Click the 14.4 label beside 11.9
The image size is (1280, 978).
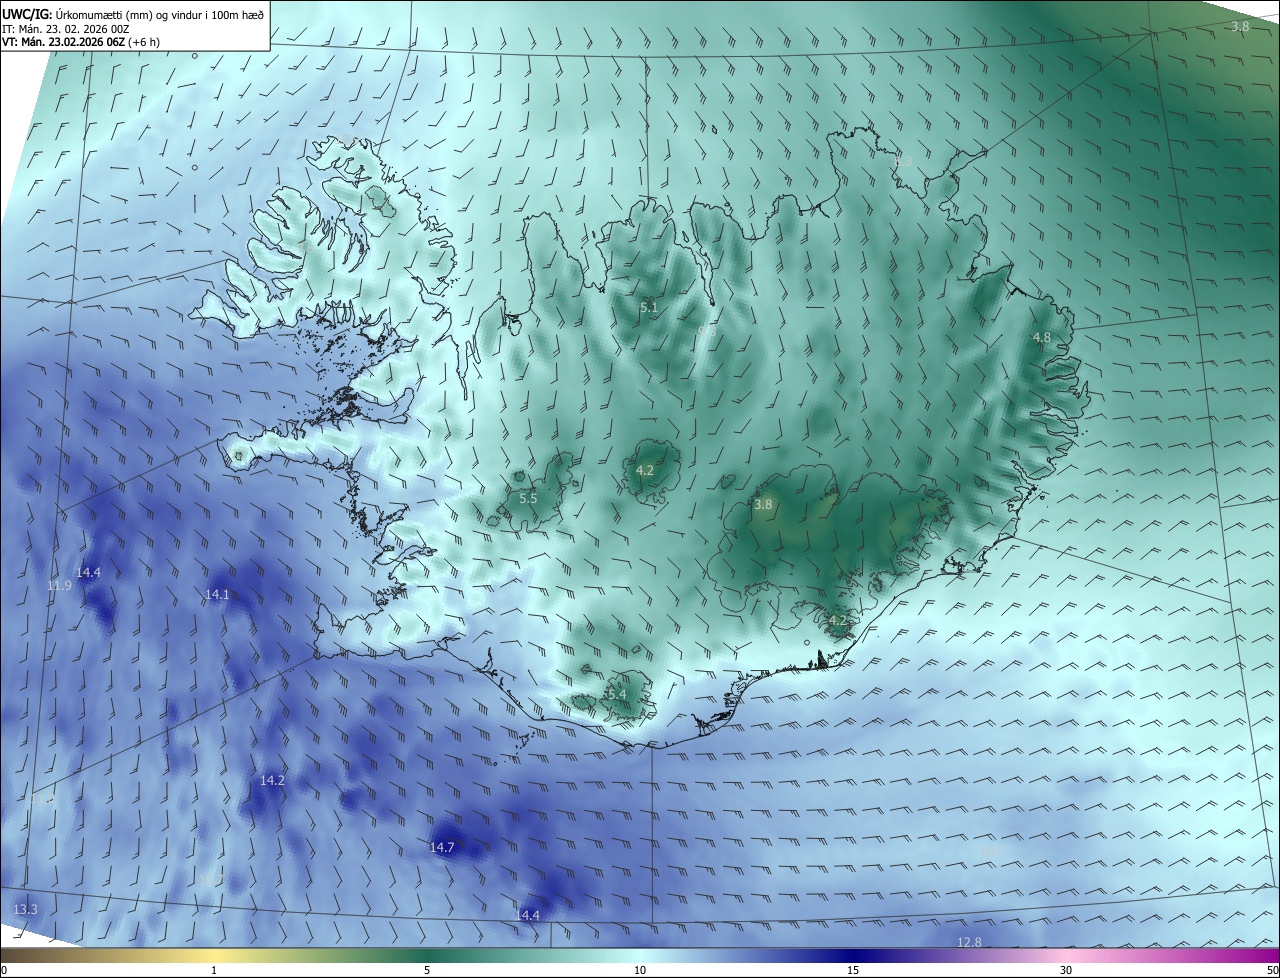(88, 572)
